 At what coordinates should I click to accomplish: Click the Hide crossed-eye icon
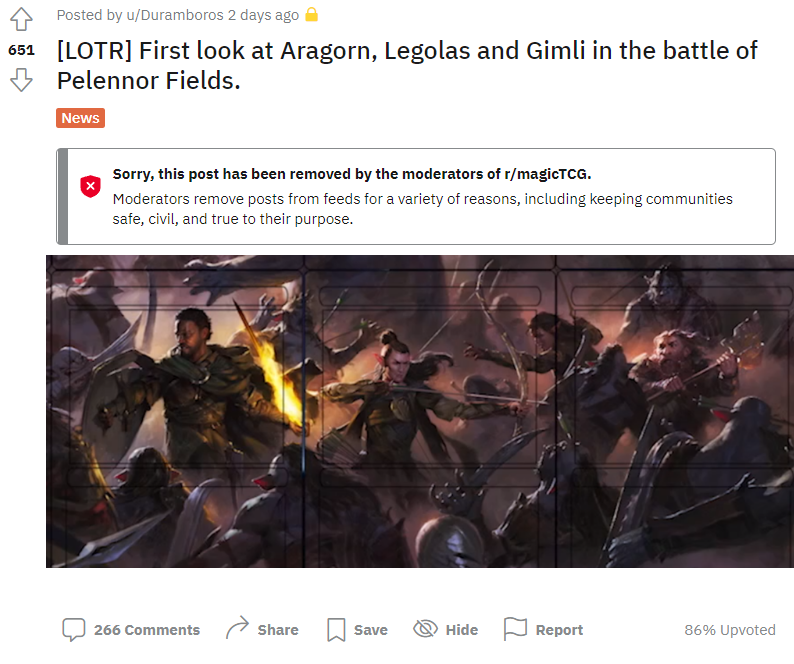click(425, 629)
